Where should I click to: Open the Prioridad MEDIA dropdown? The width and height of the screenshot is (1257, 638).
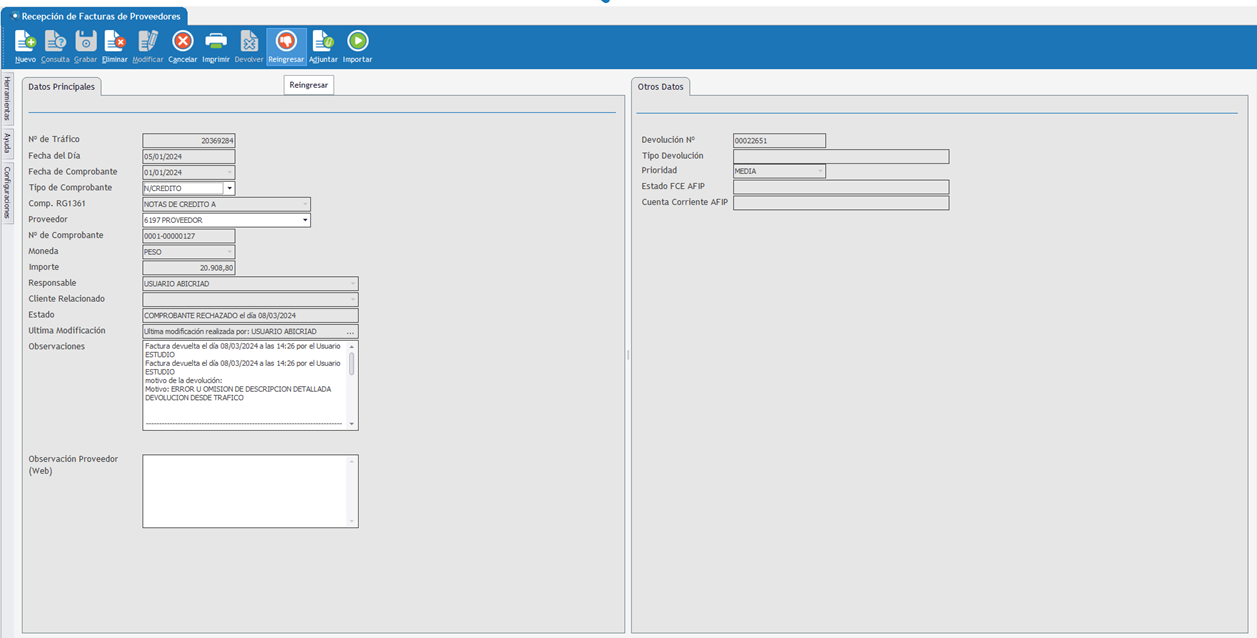point(820,171)
